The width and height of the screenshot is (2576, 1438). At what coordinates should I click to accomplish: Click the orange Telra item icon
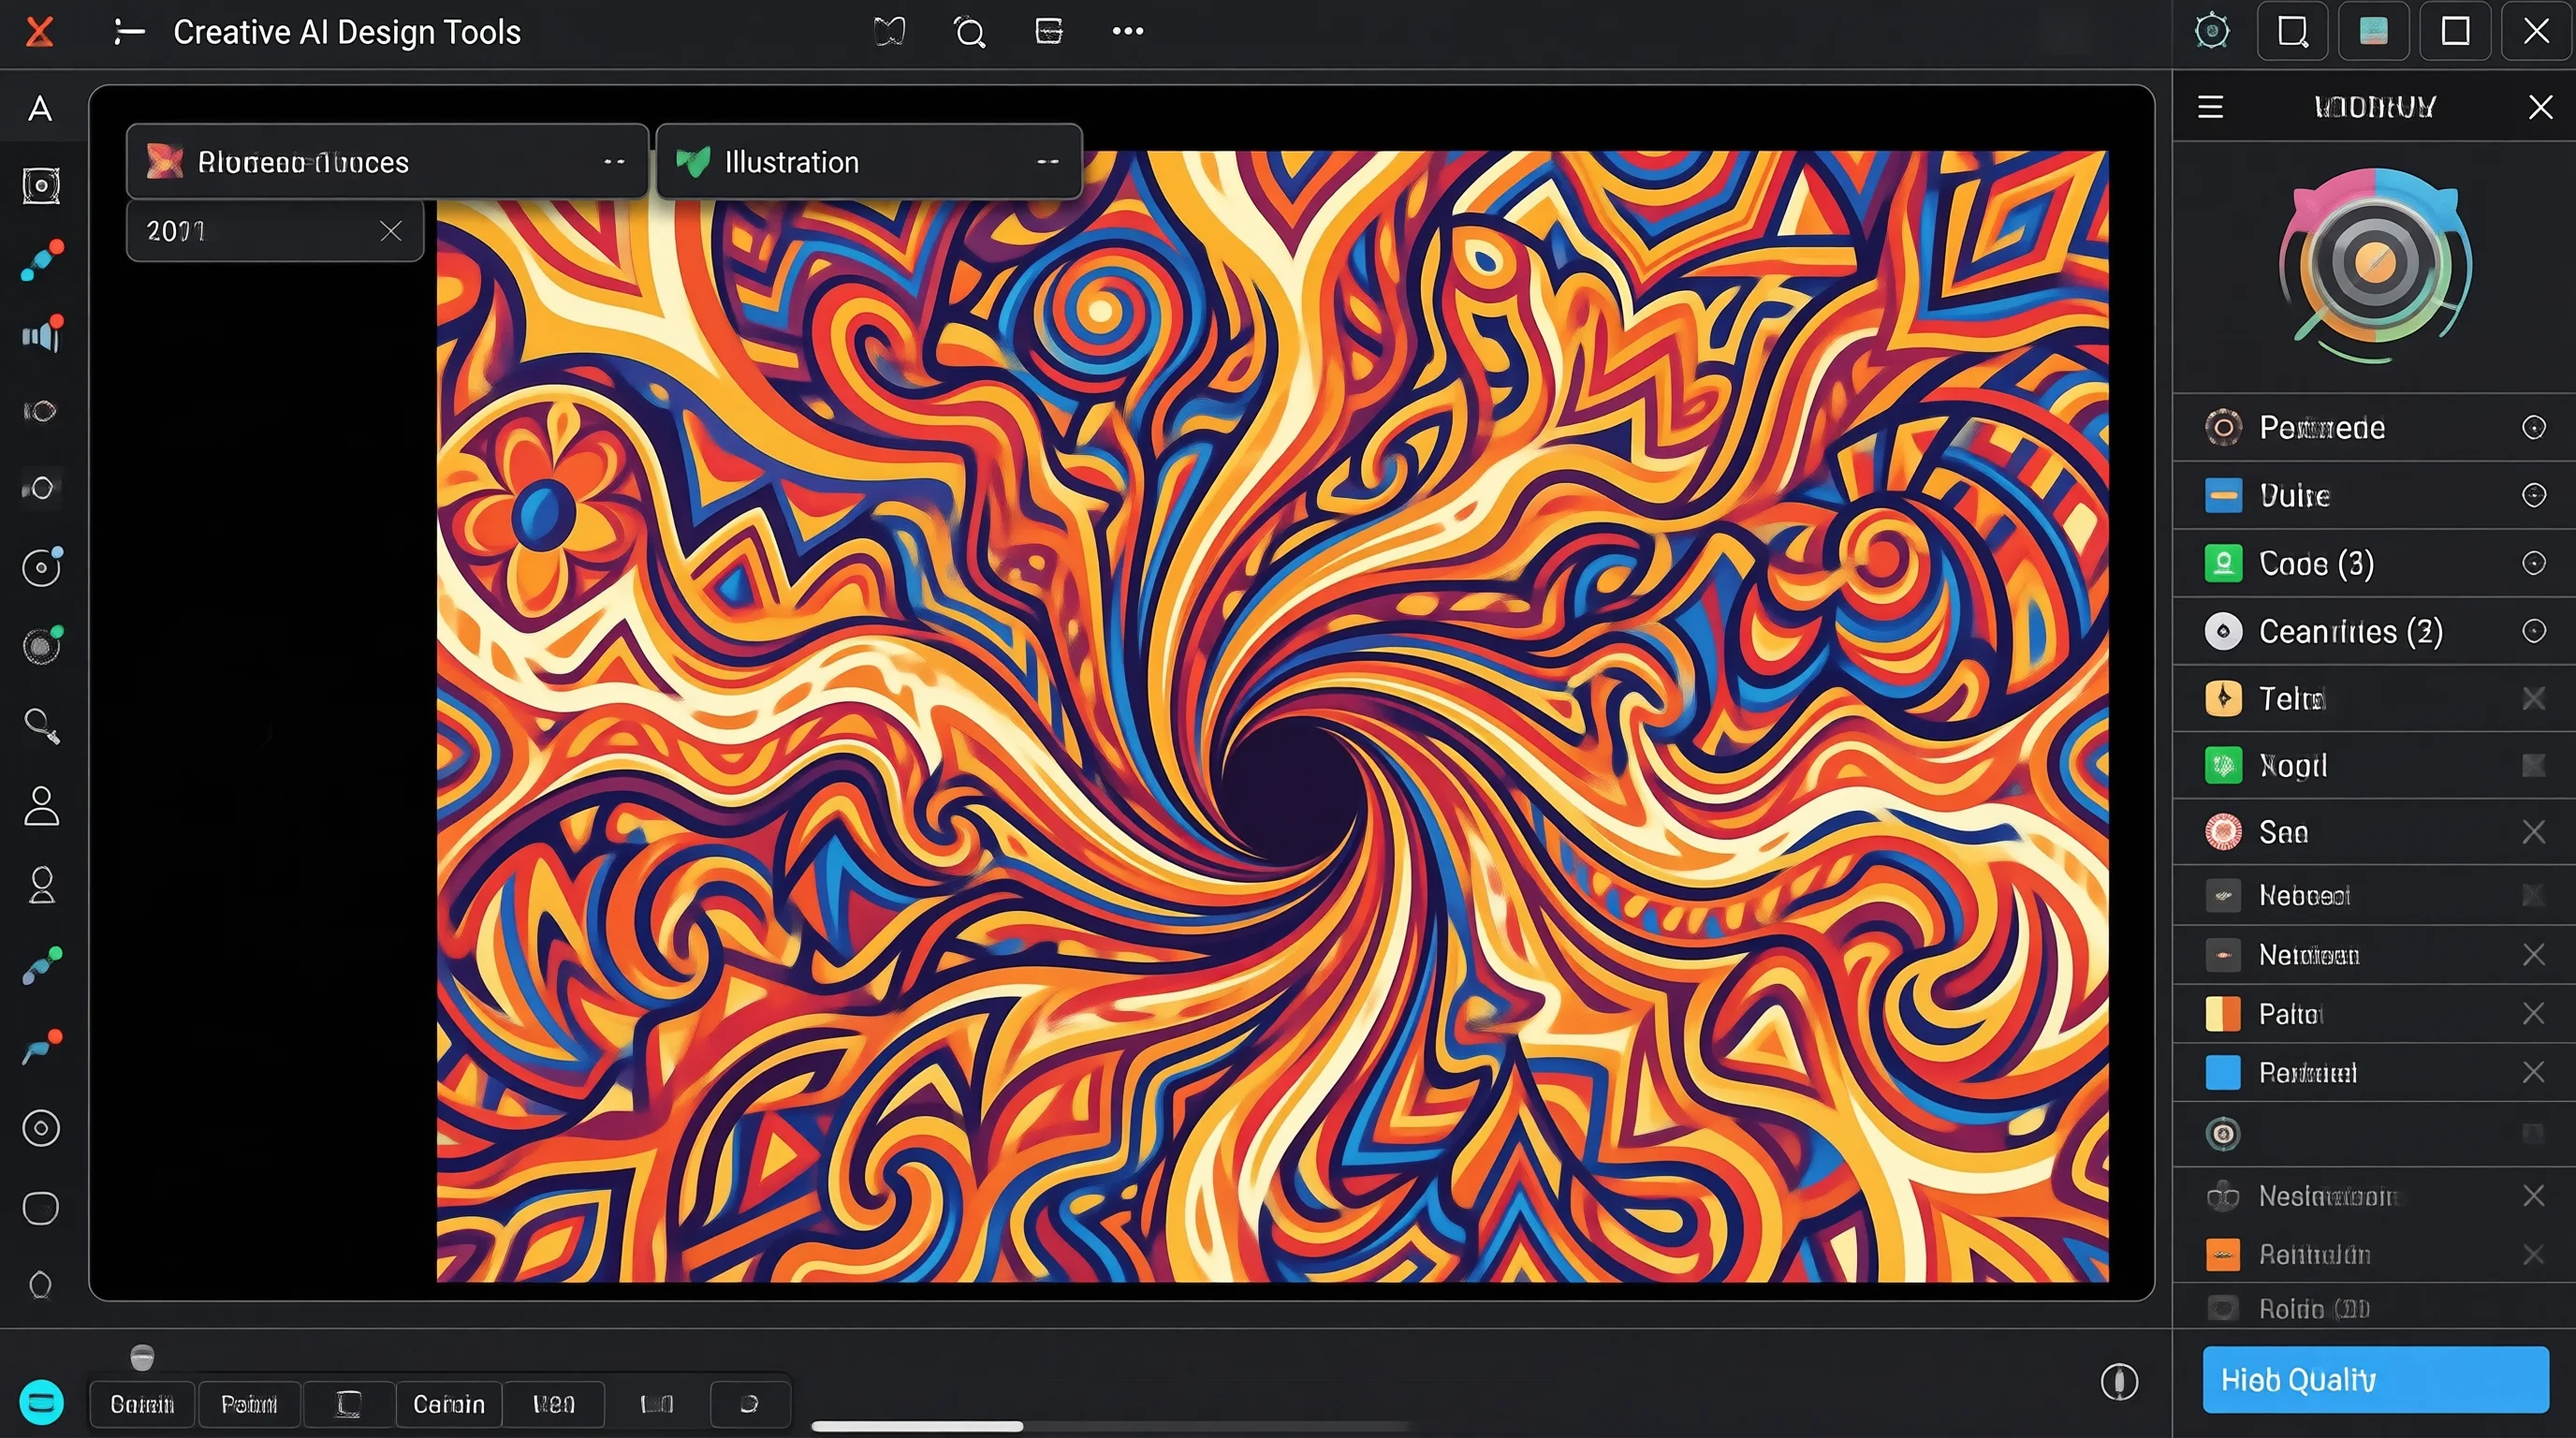pos(2223,698)
